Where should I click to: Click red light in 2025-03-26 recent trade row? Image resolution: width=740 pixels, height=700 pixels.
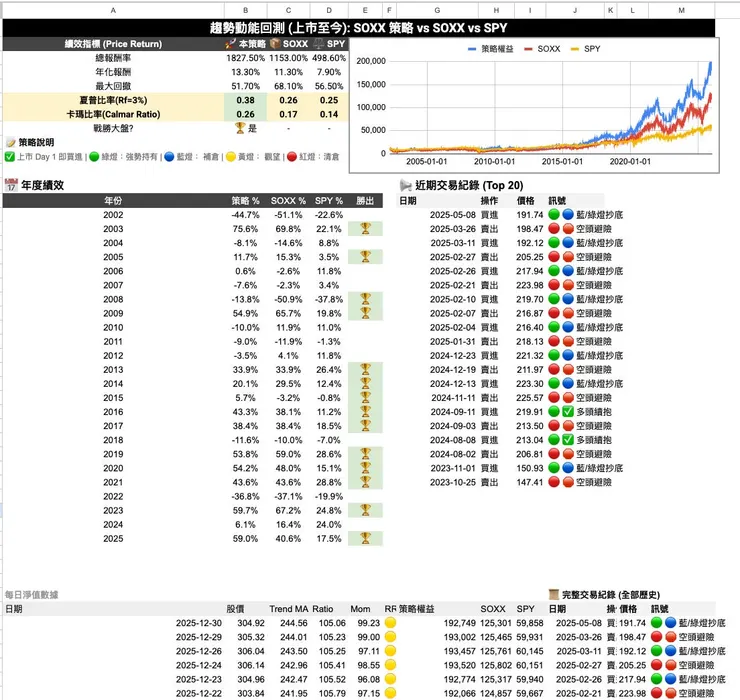[554, 228]
